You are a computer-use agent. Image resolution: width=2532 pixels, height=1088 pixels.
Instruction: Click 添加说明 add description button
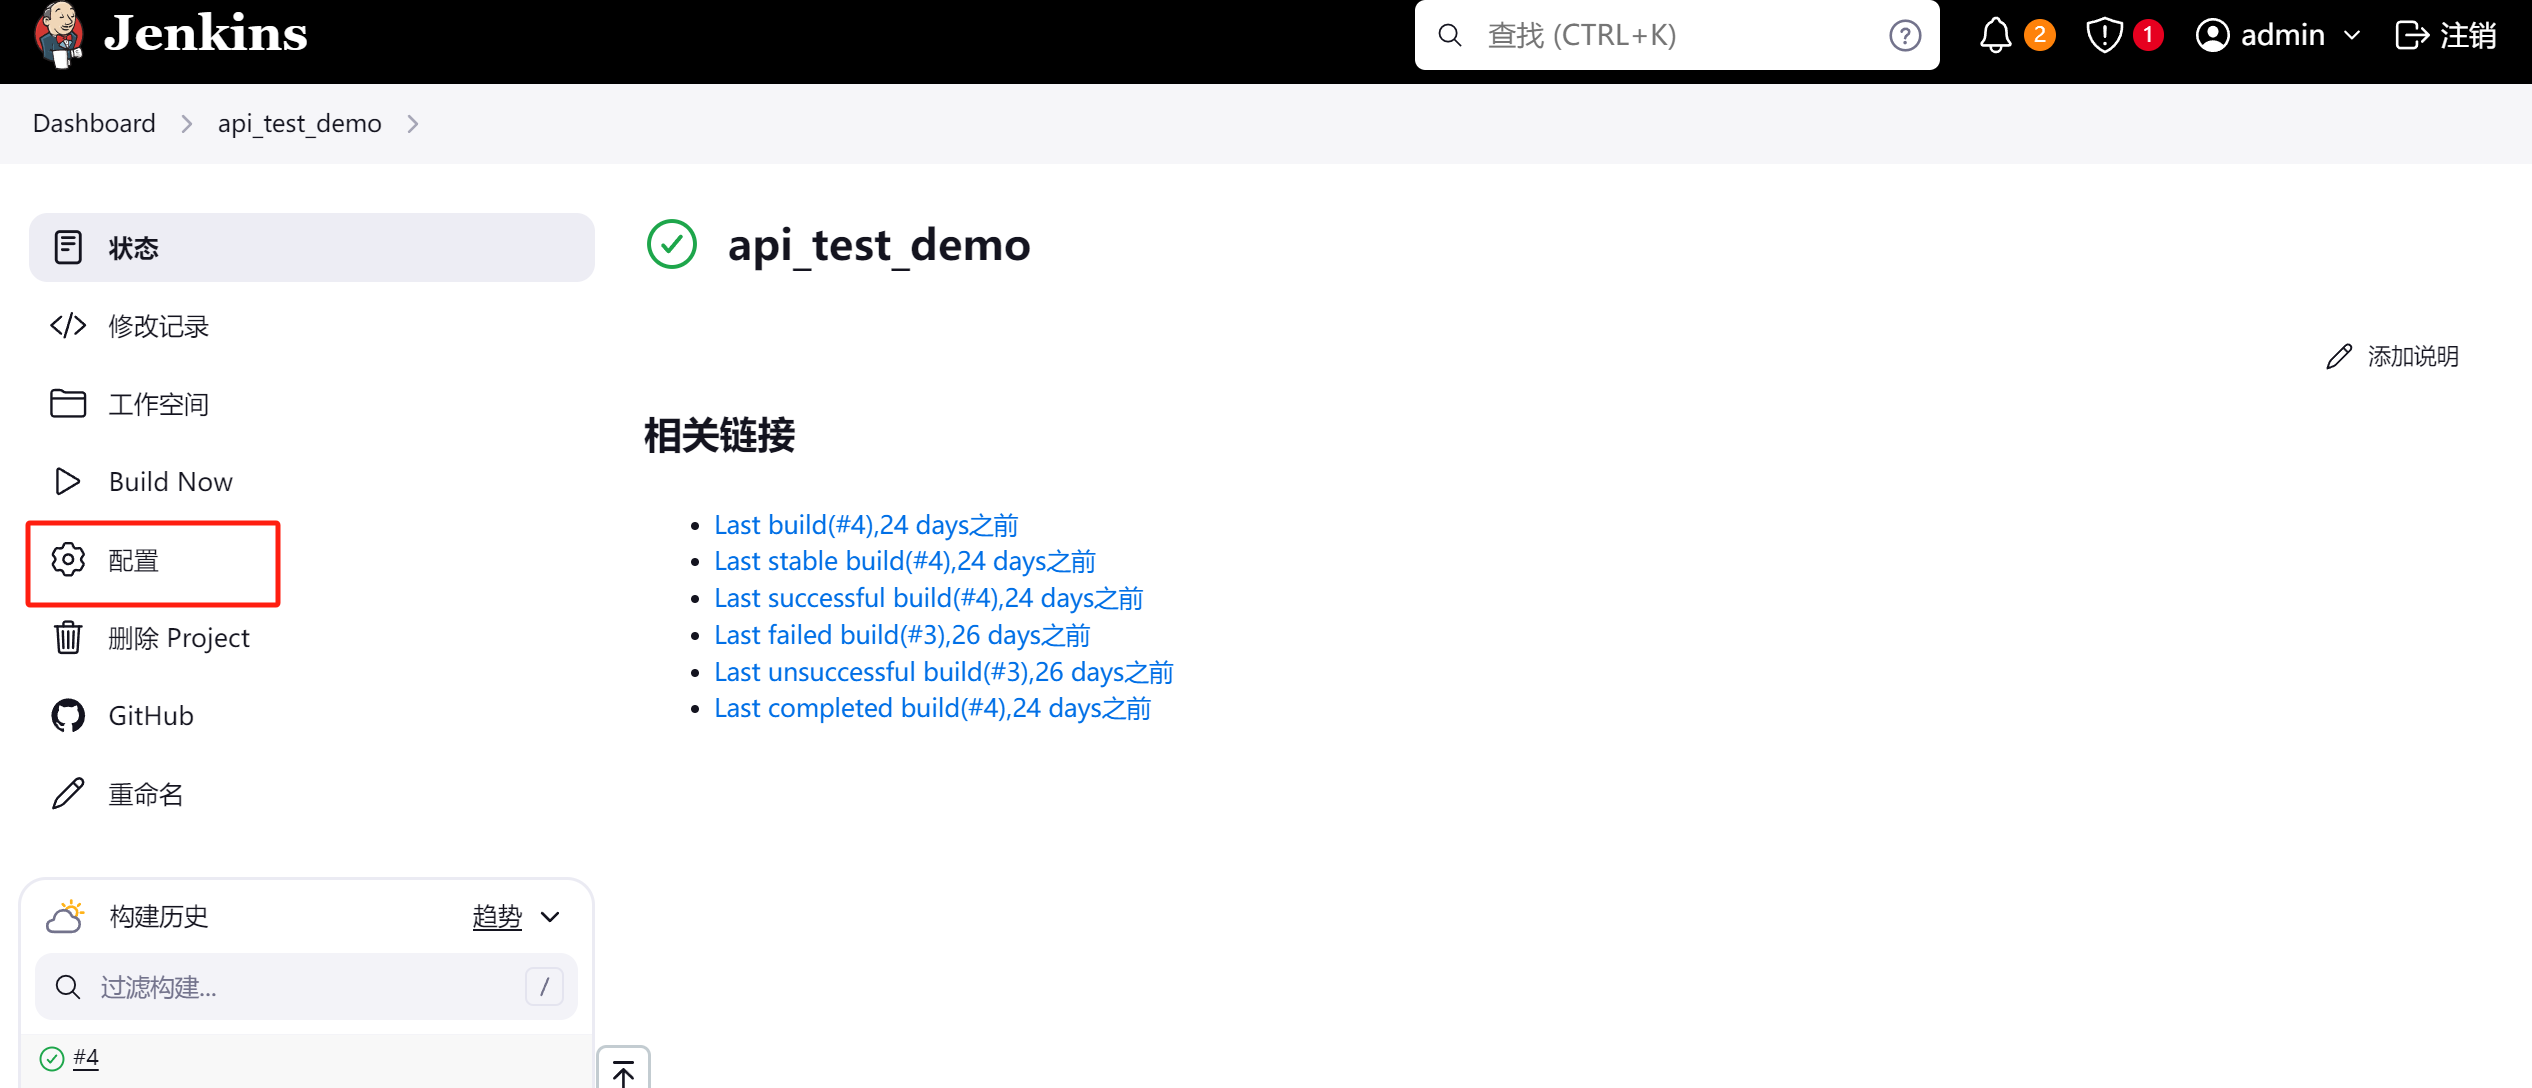(2392, 357)
